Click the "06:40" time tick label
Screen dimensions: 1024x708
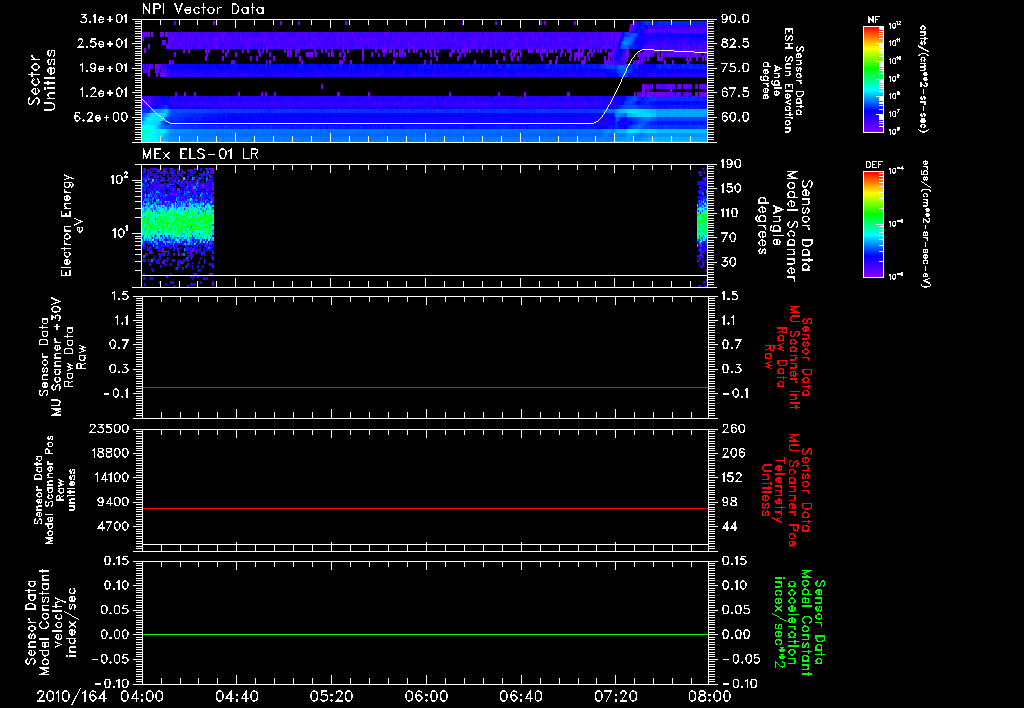520,696
